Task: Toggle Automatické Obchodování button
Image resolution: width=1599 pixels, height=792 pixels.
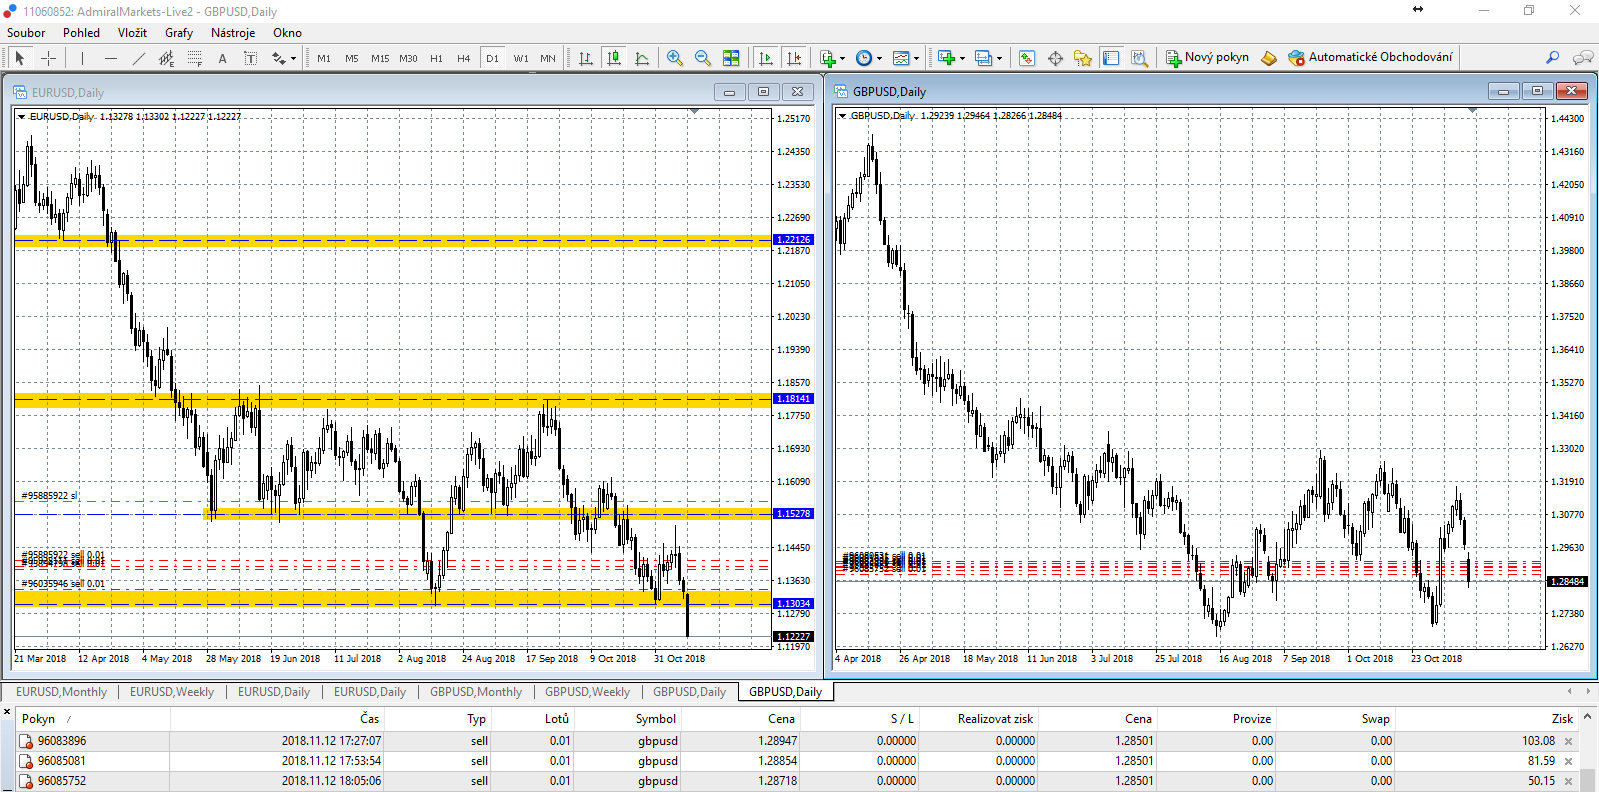Action: [x=1370, y=58]
